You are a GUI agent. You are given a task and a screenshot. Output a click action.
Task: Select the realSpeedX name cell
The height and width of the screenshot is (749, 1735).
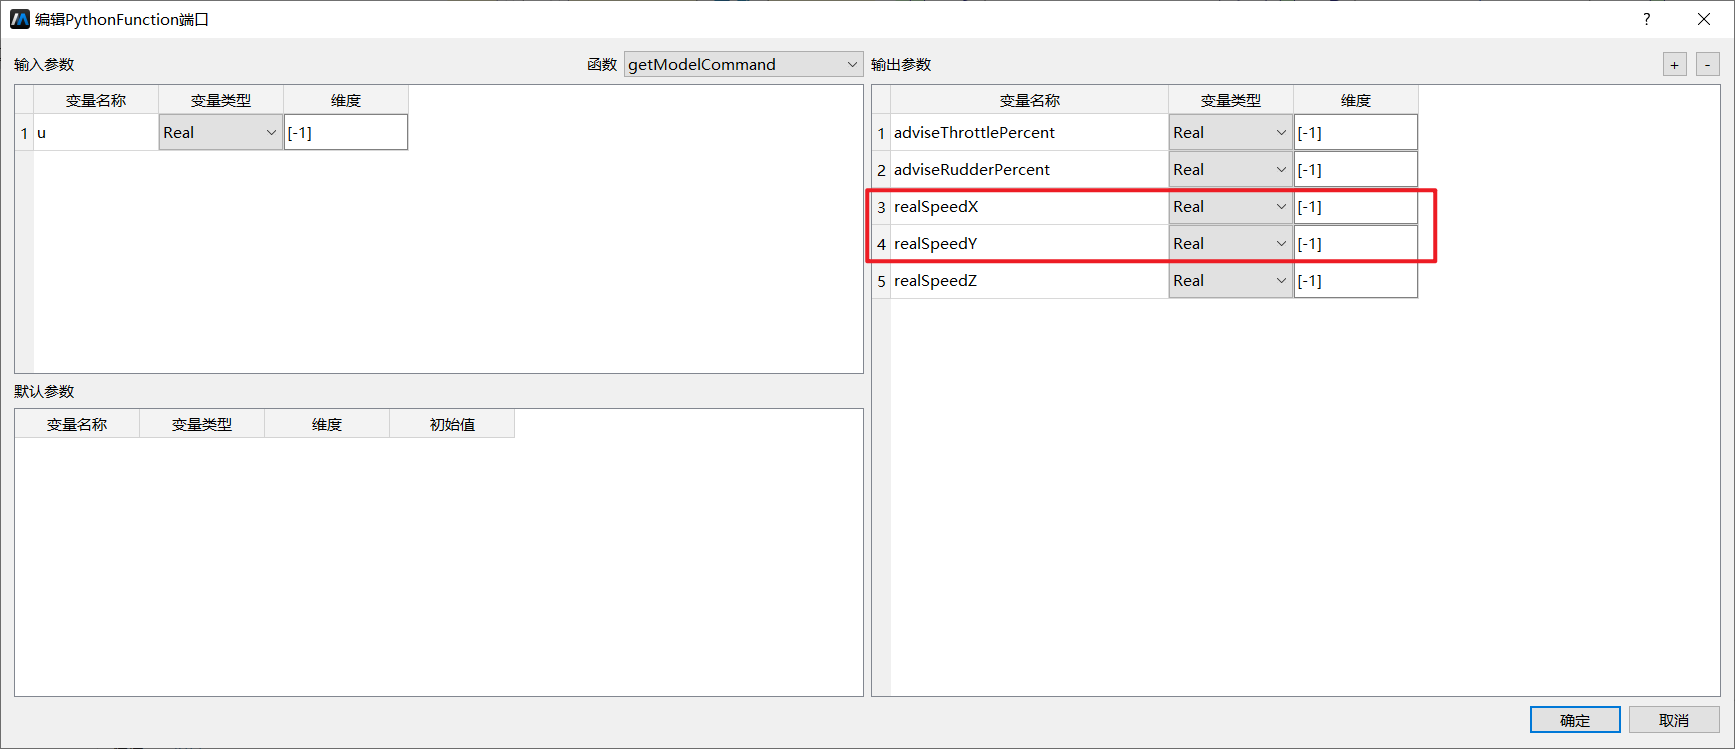1030,206
